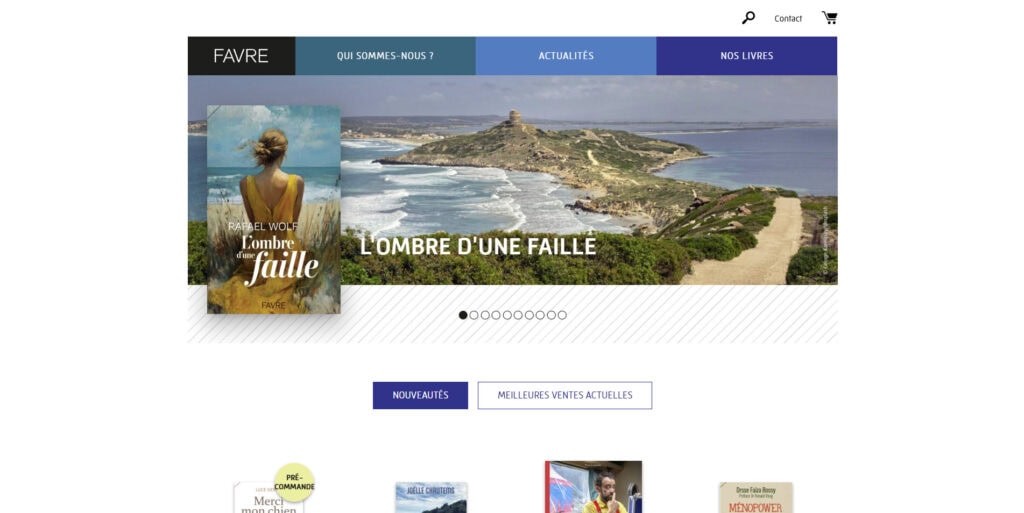
Task: Open the Nos livres menu
Action: point(746,55)
